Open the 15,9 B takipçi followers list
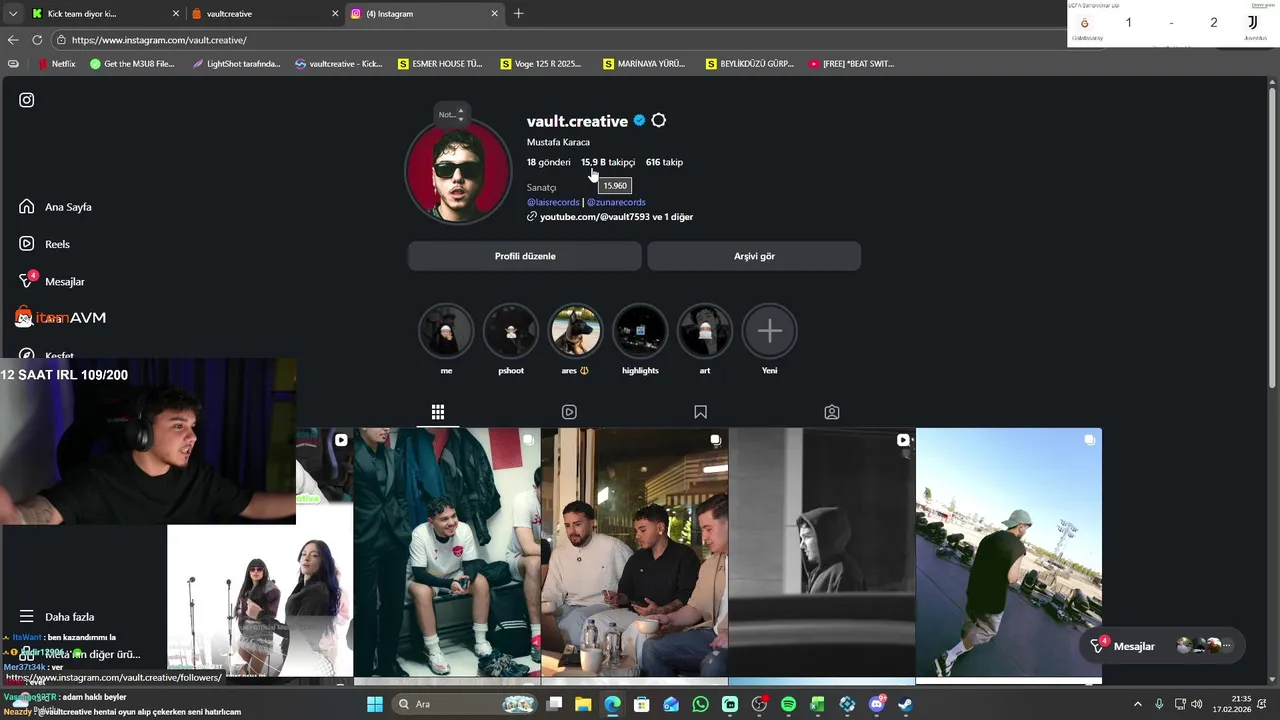The height and width of the screenshot is (720, 1280). [x=608, y=162]
